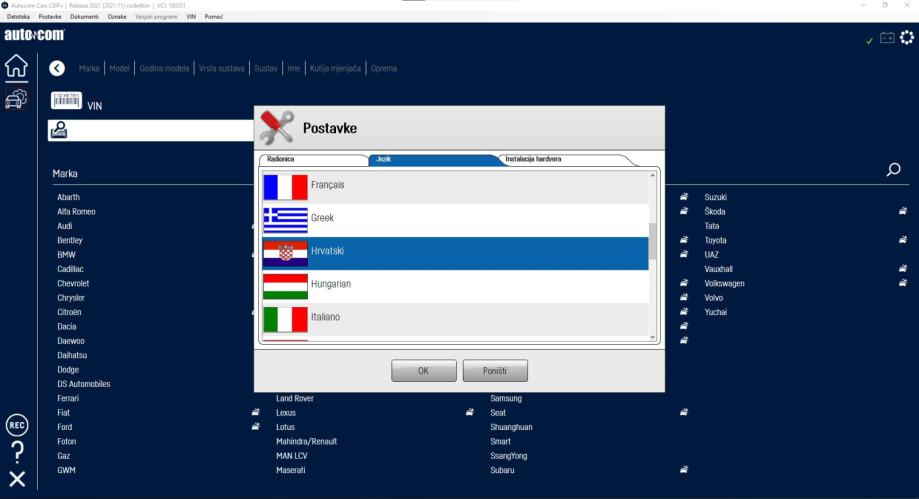Viewport: 919px width, 499px height.
Task: Select Greek in the language list
Action: coord(455,220)
